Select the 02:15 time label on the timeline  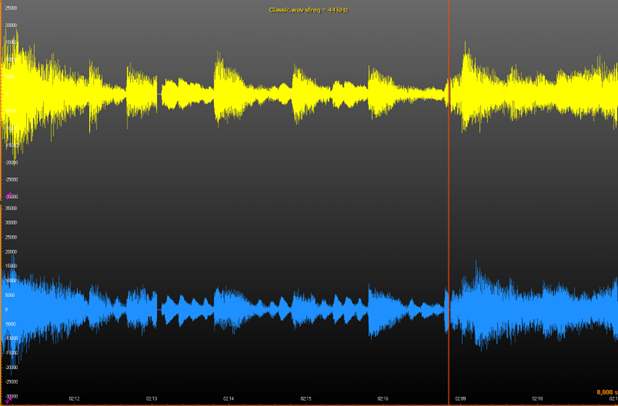pyautogui.click(x=306, y=399)
